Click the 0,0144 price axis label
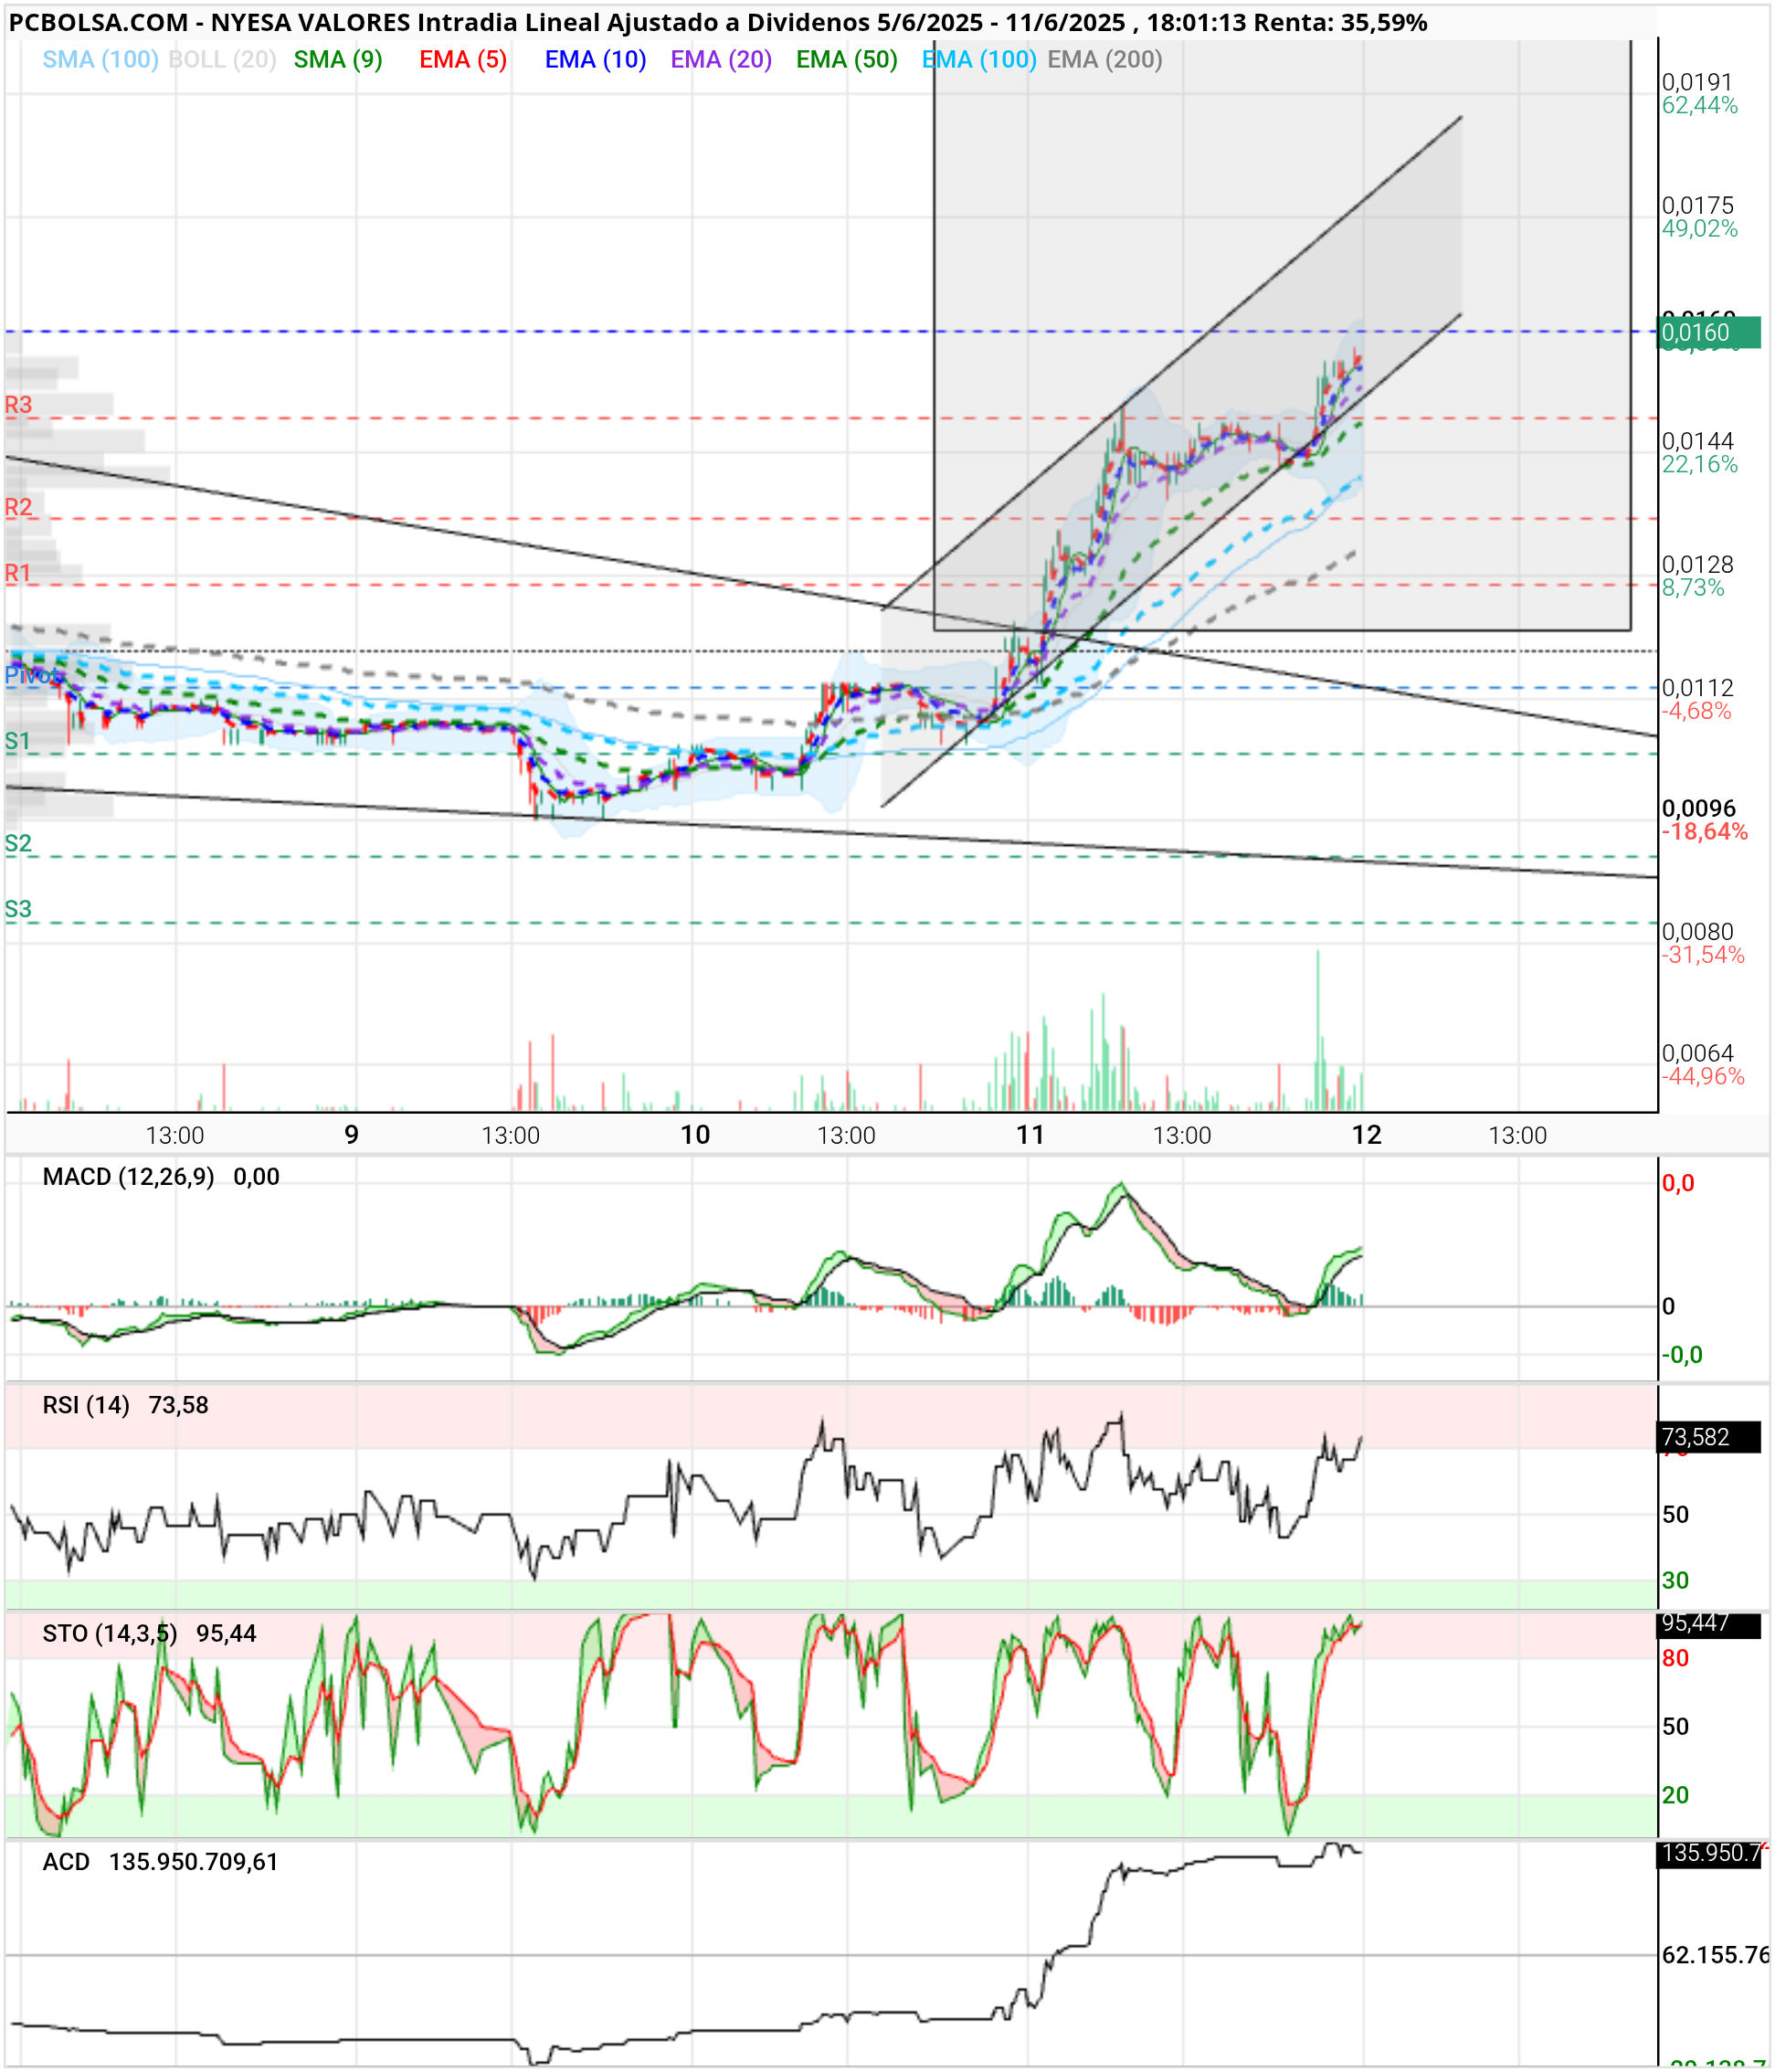 (1697, 441)
